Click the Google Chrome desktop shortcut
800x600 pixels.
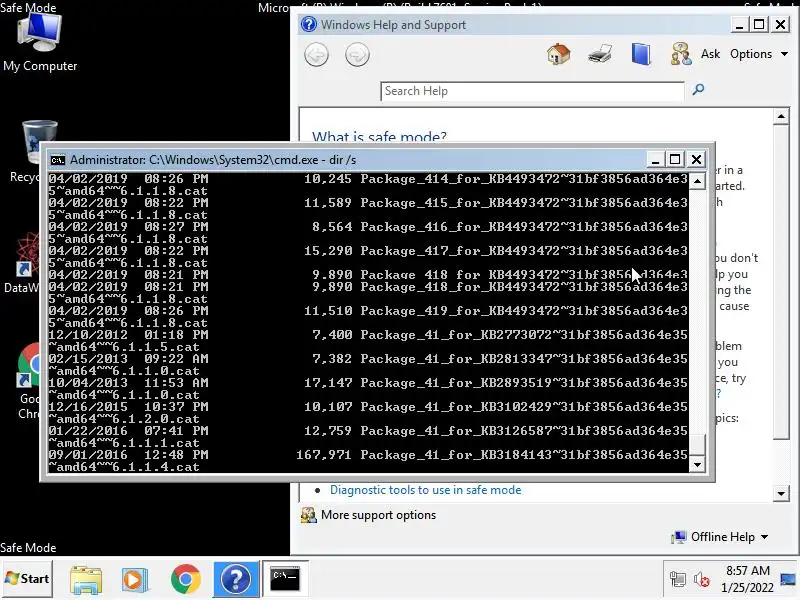click(x=29, y=380)
